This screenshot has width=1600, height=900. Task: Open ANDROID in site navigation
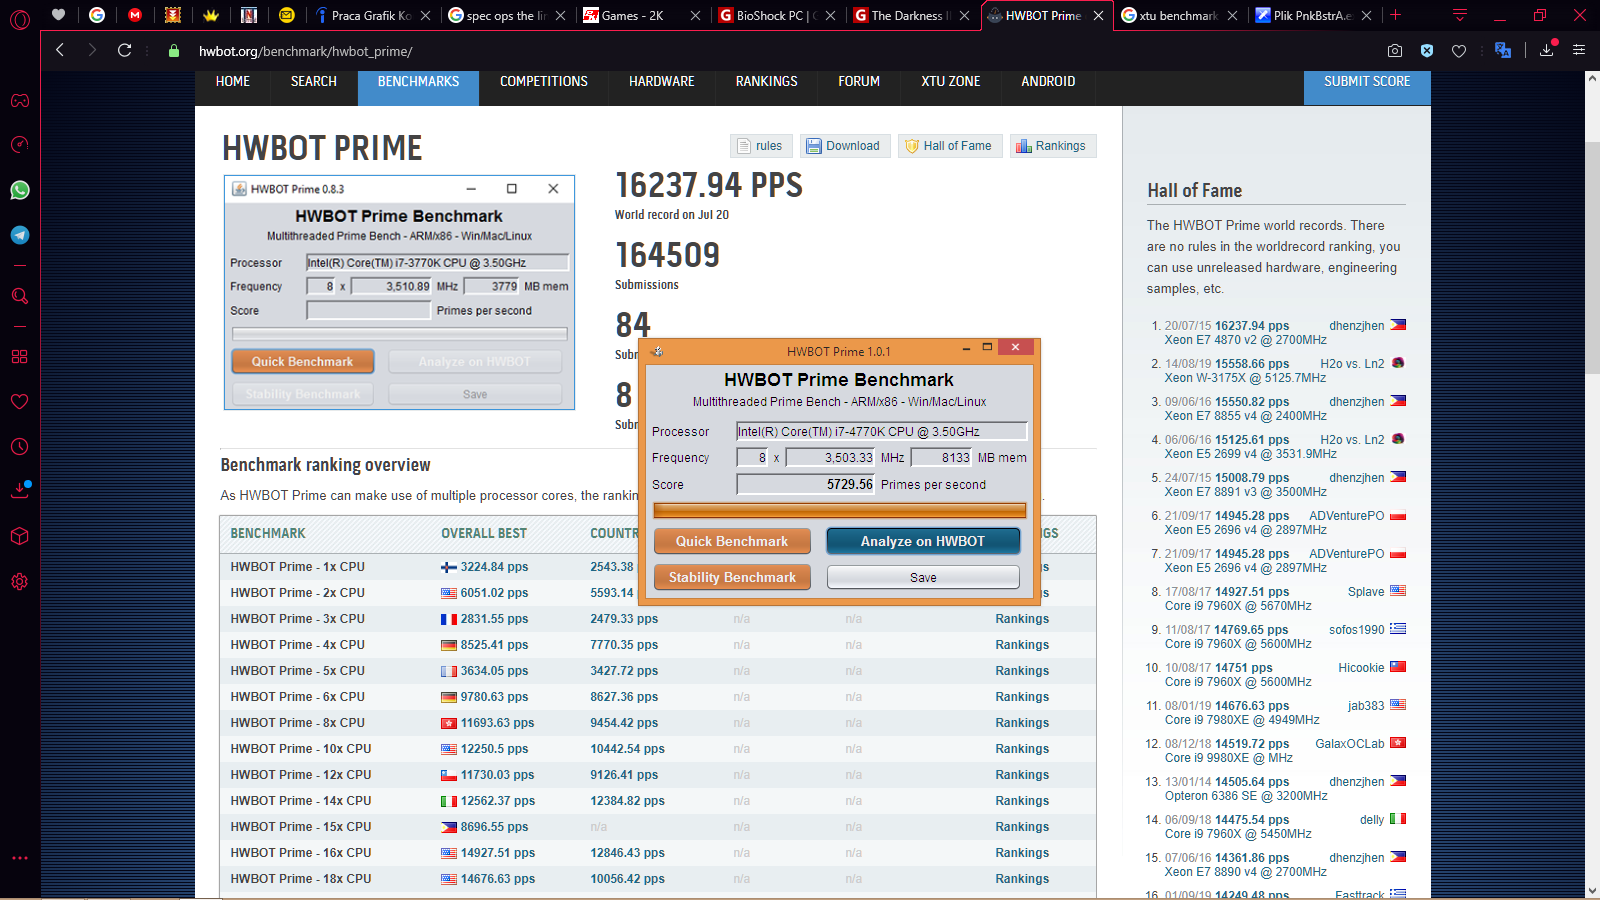(x=1048, y=82)
